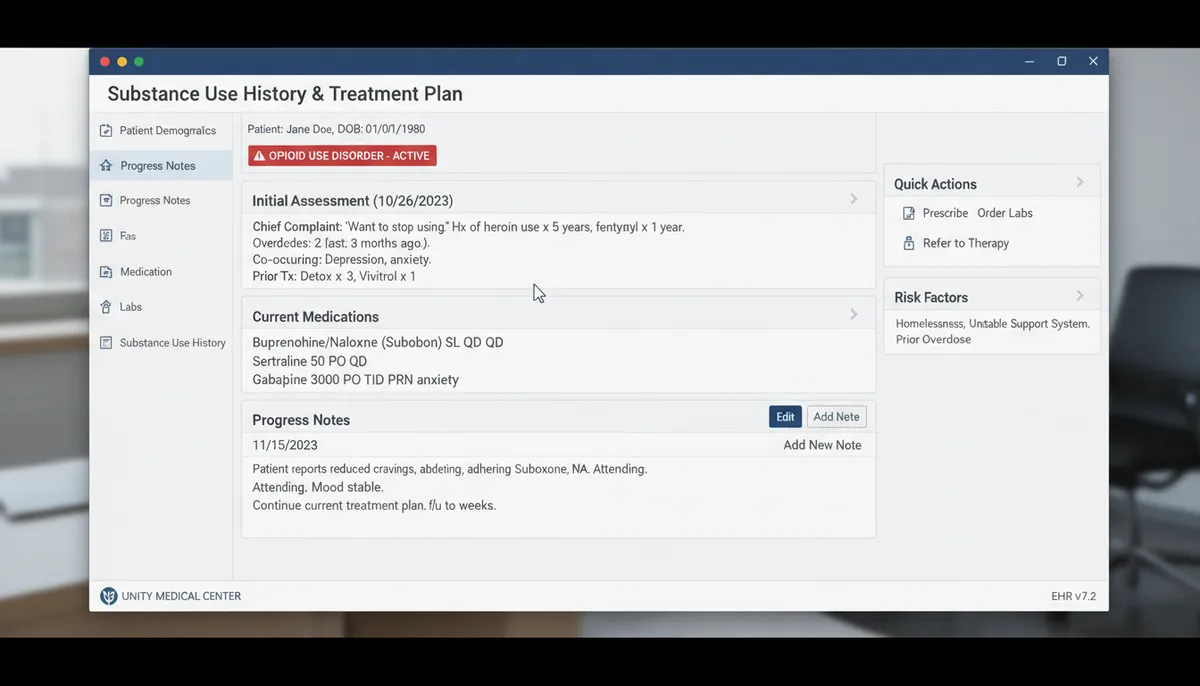Viewport: 1200px width, 686px height.
Task: Click the warning triangle in the opioid alert
Action: (x=259, y=156)
